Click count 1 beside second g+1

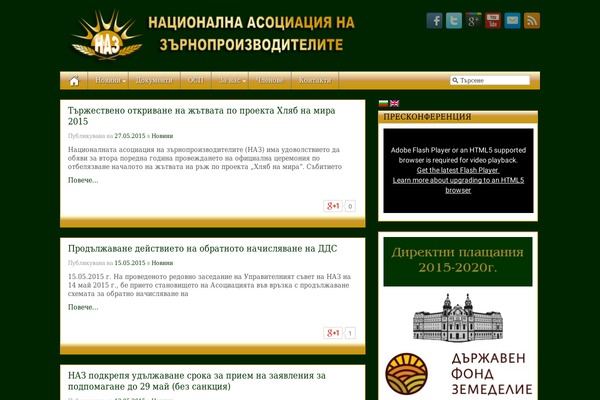click(x=350, y=333)
